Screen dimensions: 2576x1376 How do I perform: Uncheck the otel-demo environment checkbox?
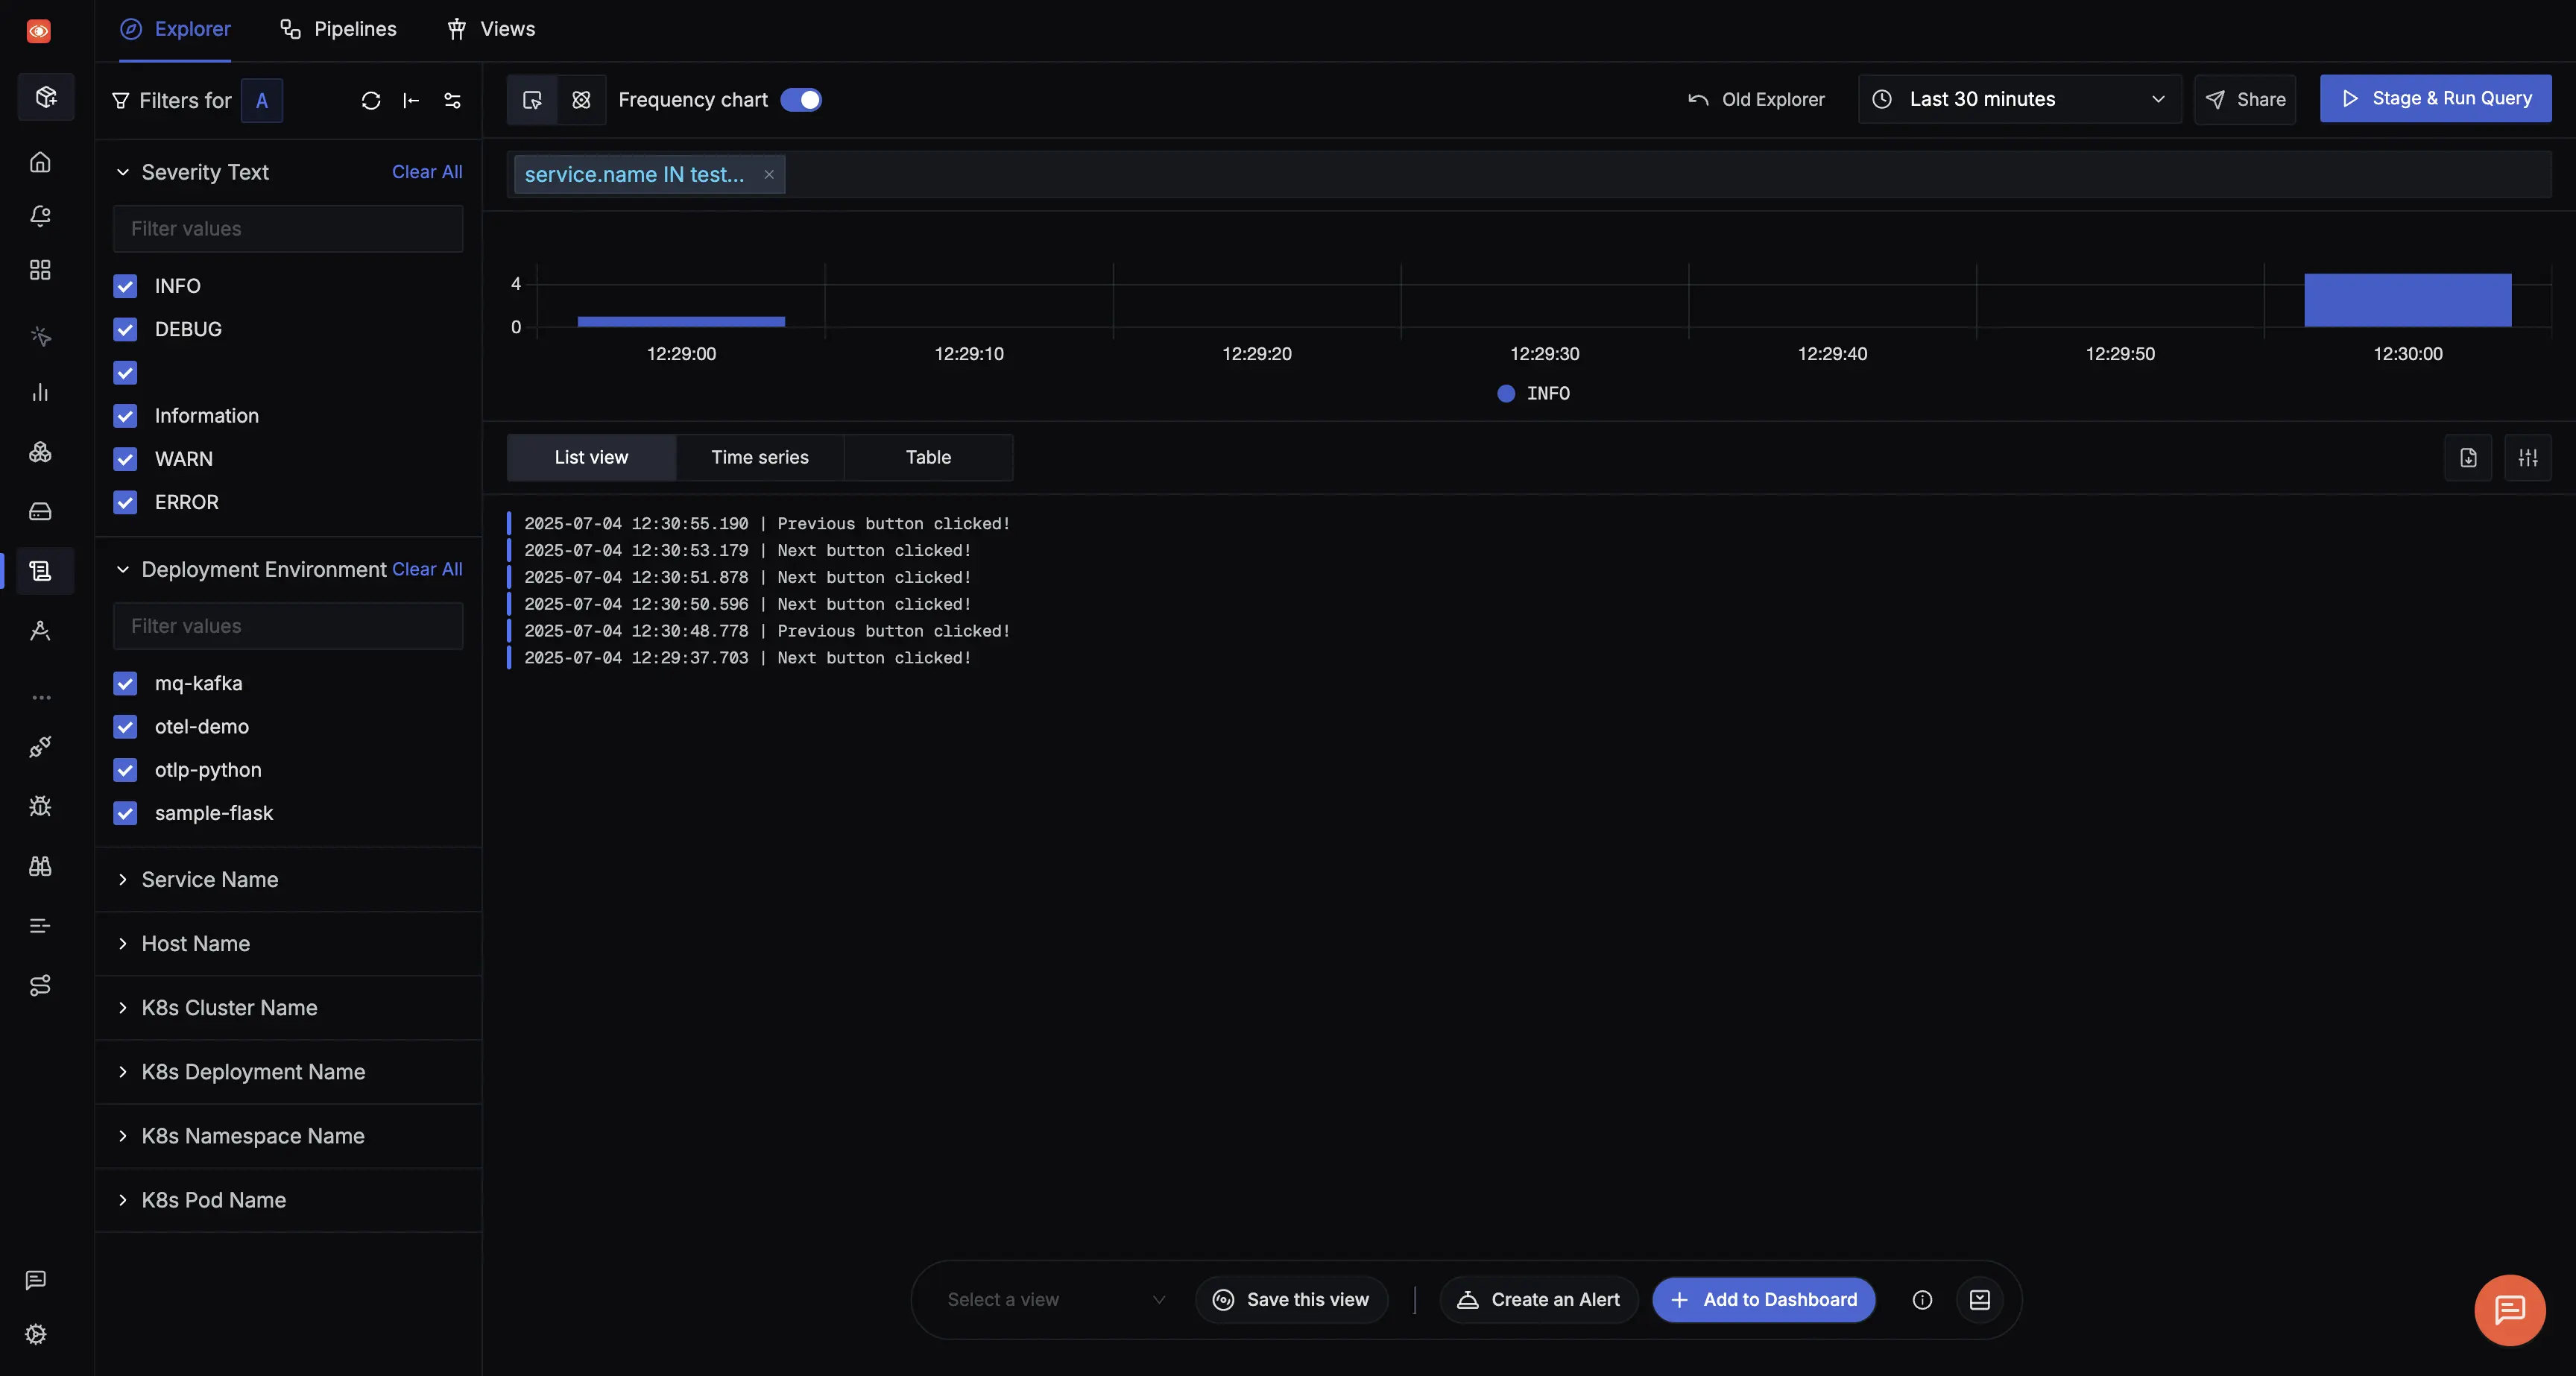pos(125,727)
